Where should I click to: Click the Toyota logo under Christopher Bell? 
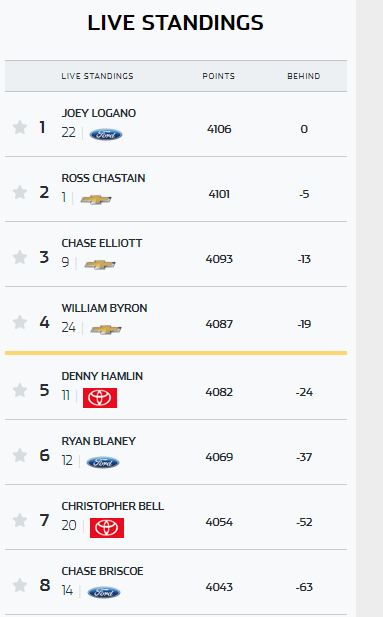point(107,528)
